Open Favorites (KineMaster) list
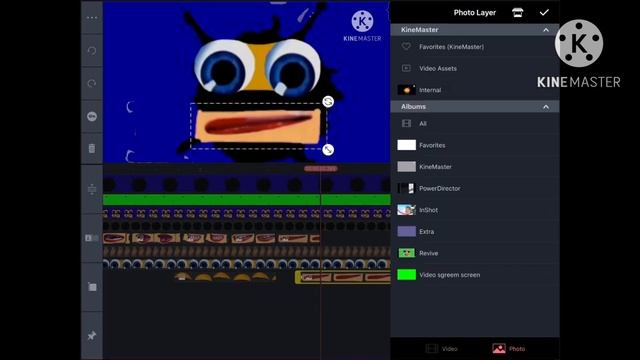Viewport: 640px width, 360px height. pyautogui.click(x=475, y=47)
